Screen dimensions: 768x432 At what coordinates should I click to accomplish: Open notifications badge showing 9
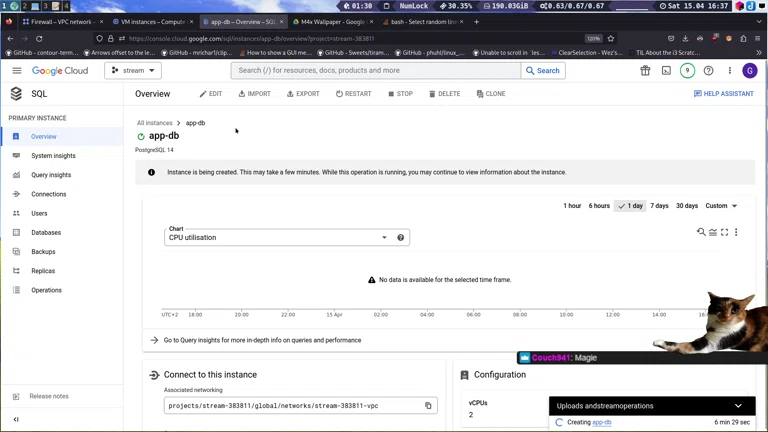687,71
